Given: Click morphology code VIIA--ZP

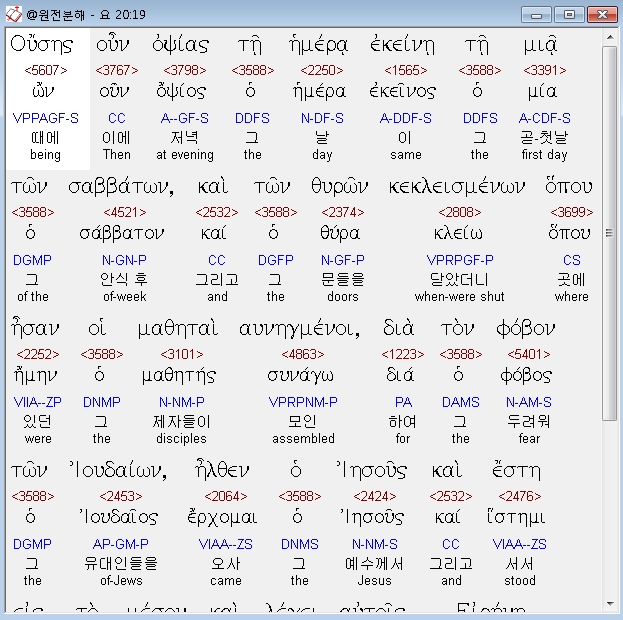Looking at the screenshot, I should [38, 402].
